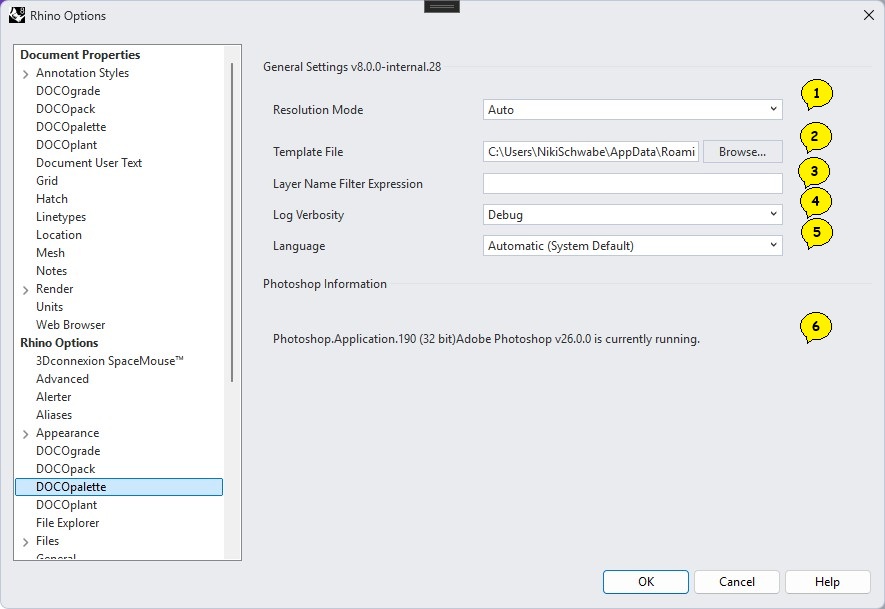Expand the Files tree node chevron
Viewport: 885px width, 609px height.
25,542
